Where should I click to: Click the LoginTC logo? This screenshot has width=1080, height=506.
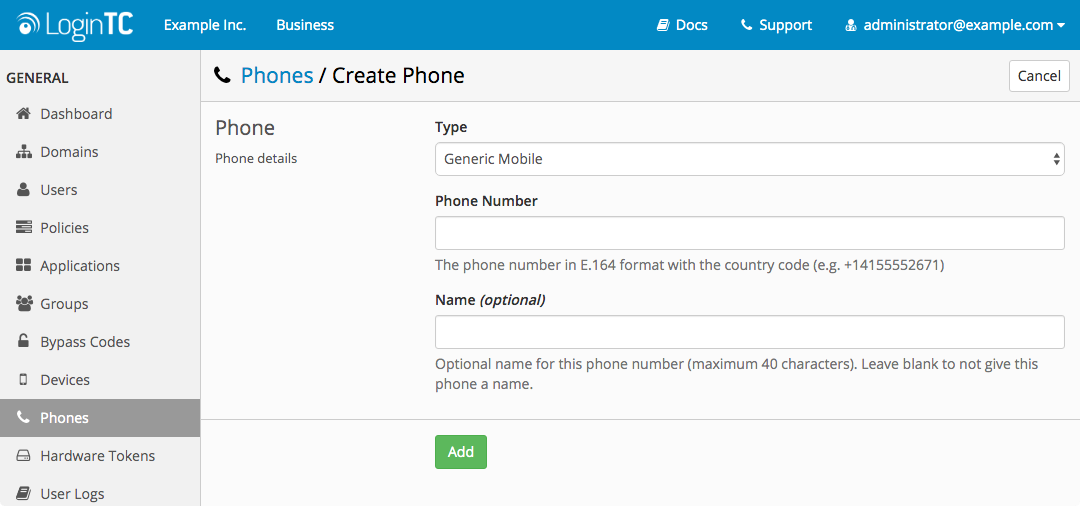pos(75,25)
